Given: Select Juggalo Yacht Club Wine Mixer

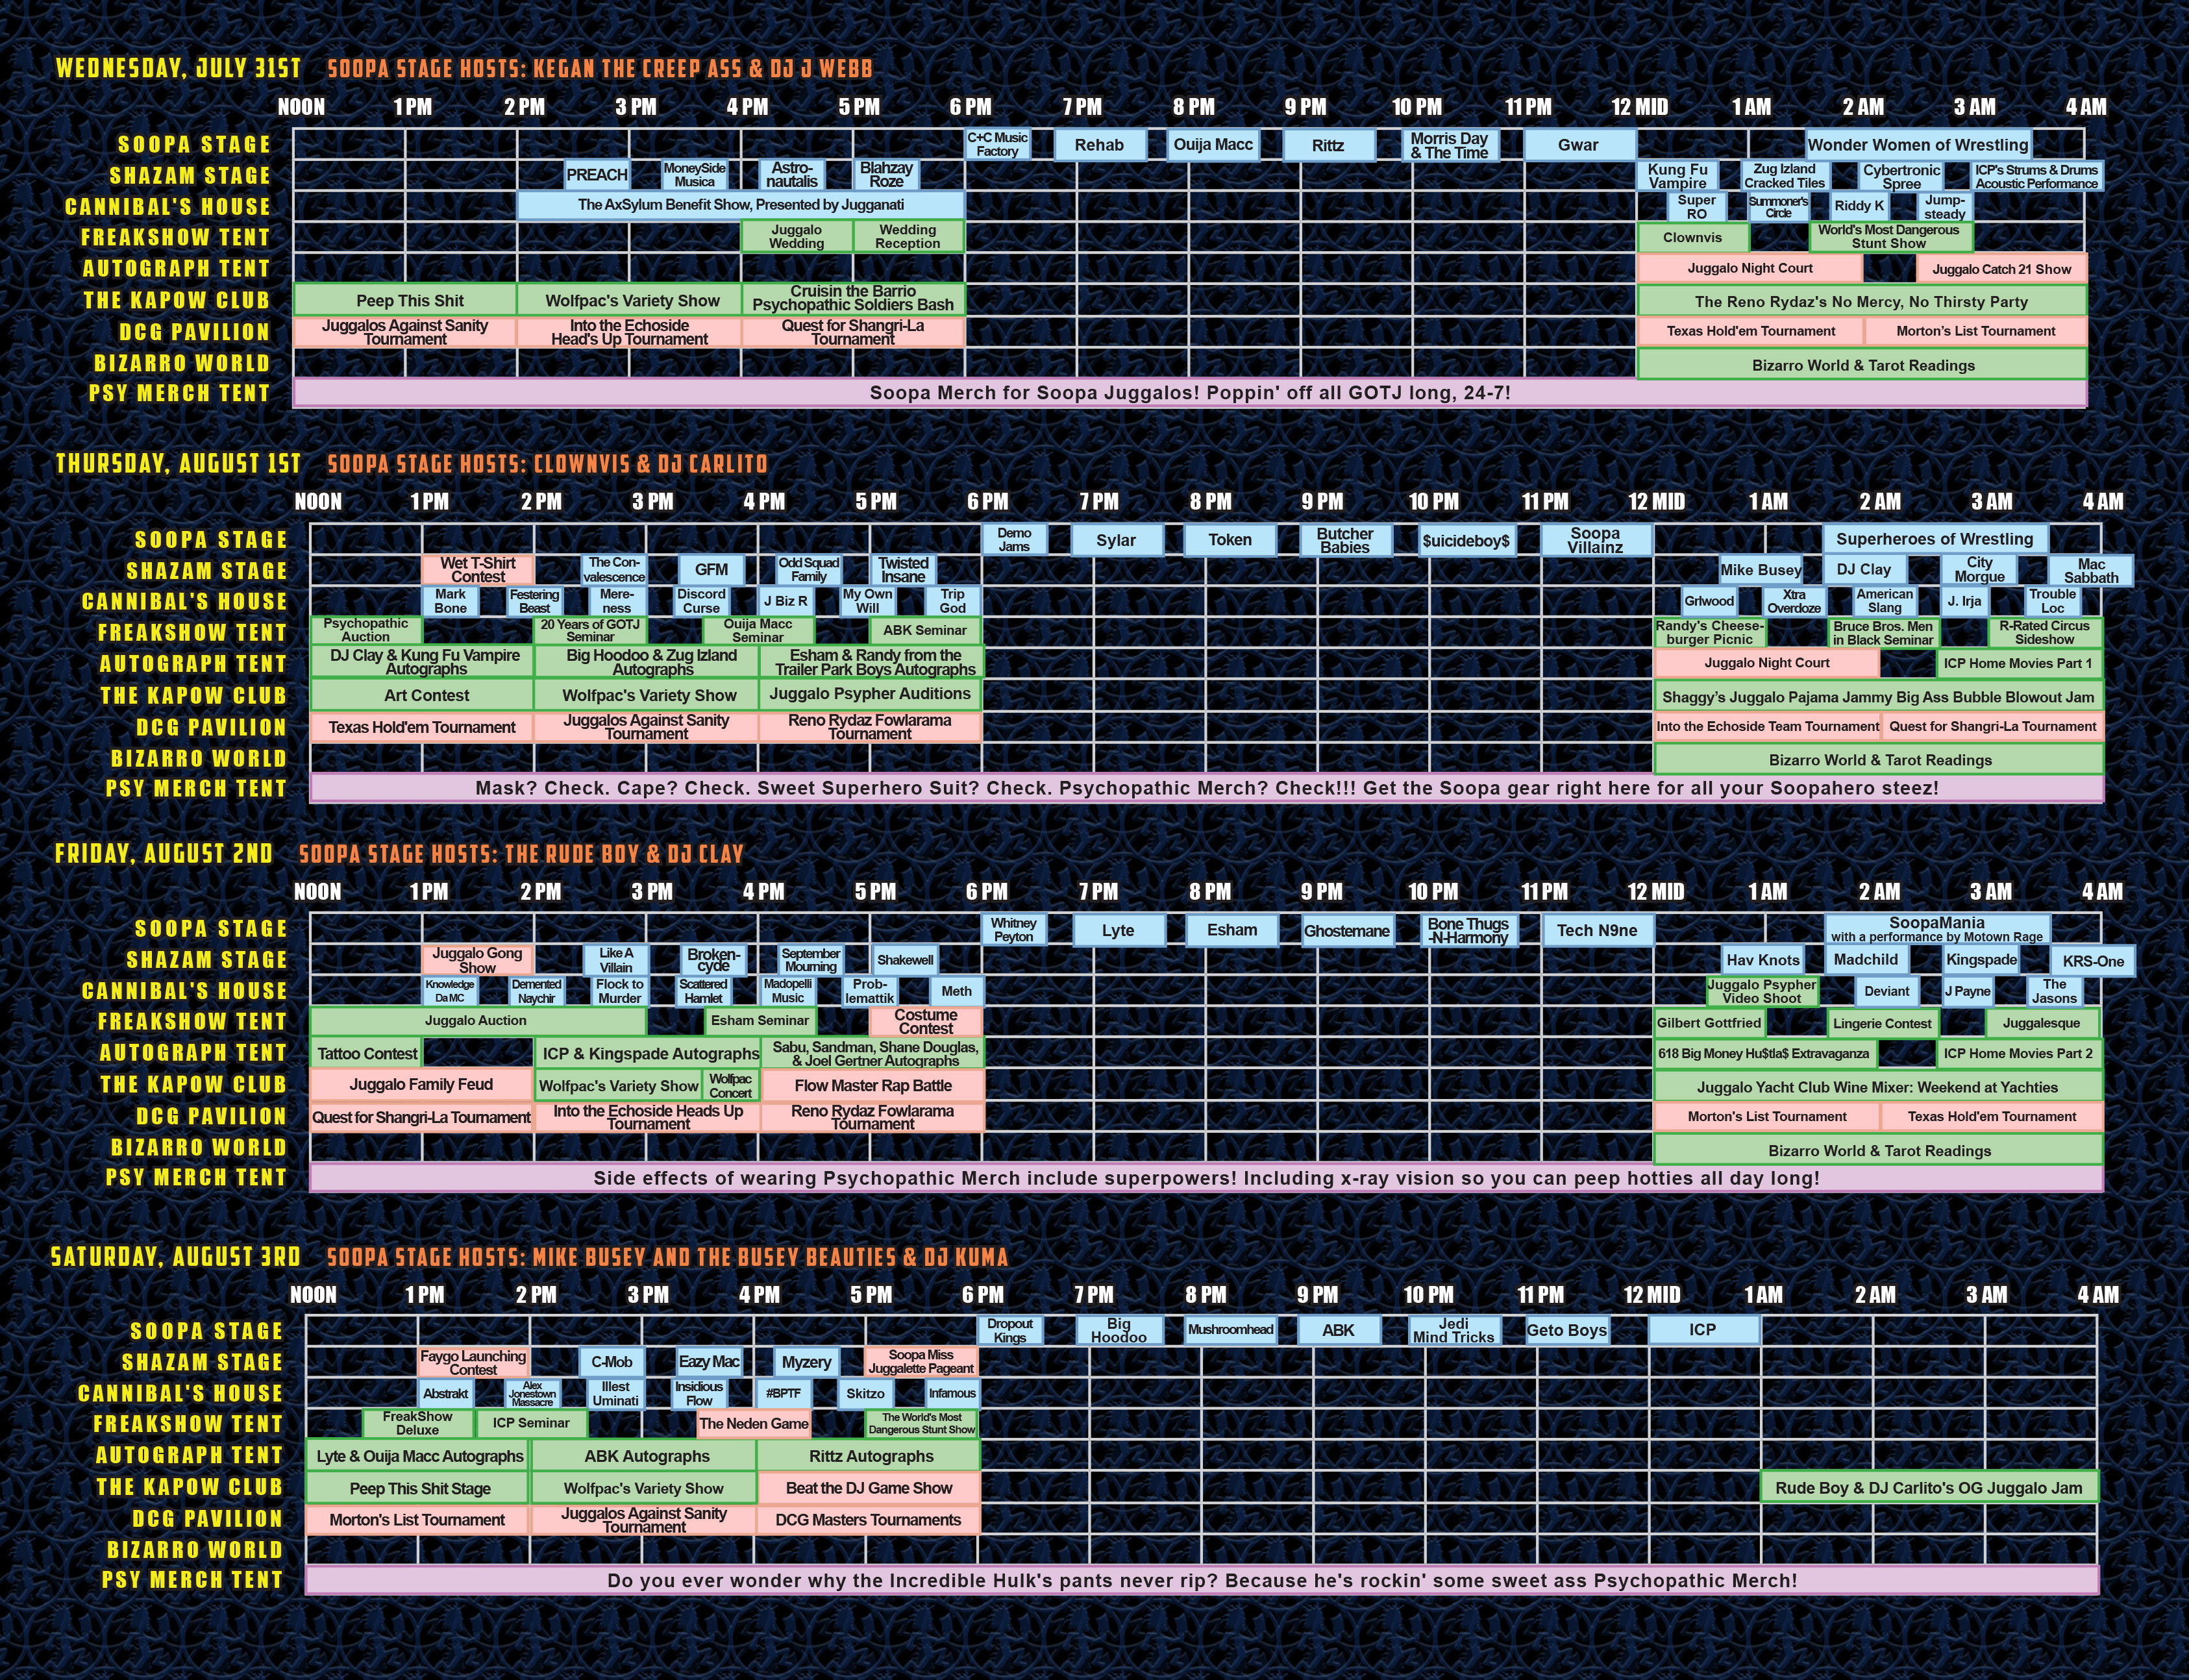Looking at the screenshot, I should coord(1878,1087).
